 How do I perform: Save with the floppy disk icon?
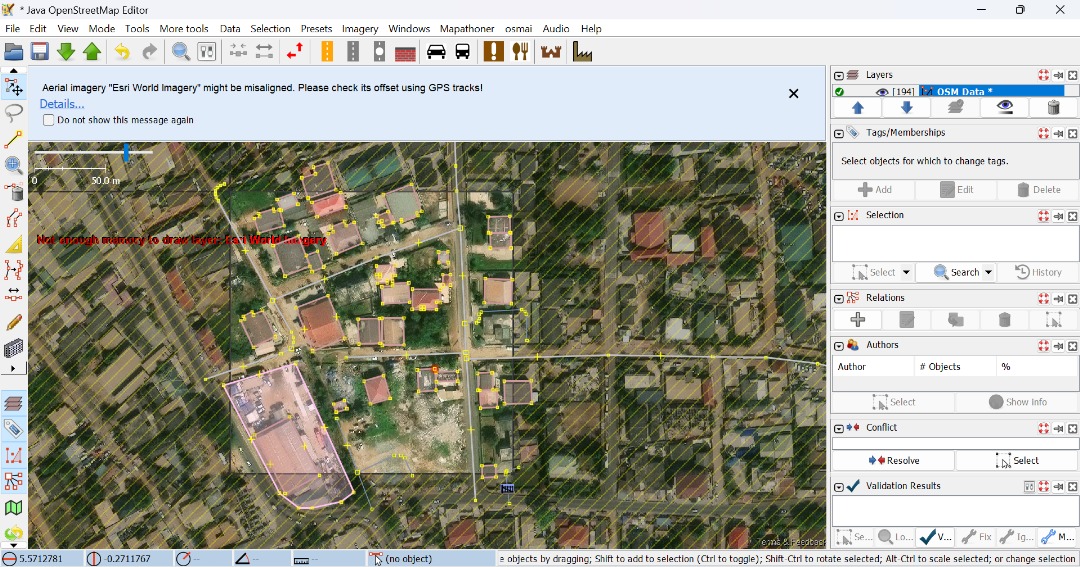point(40,52)
